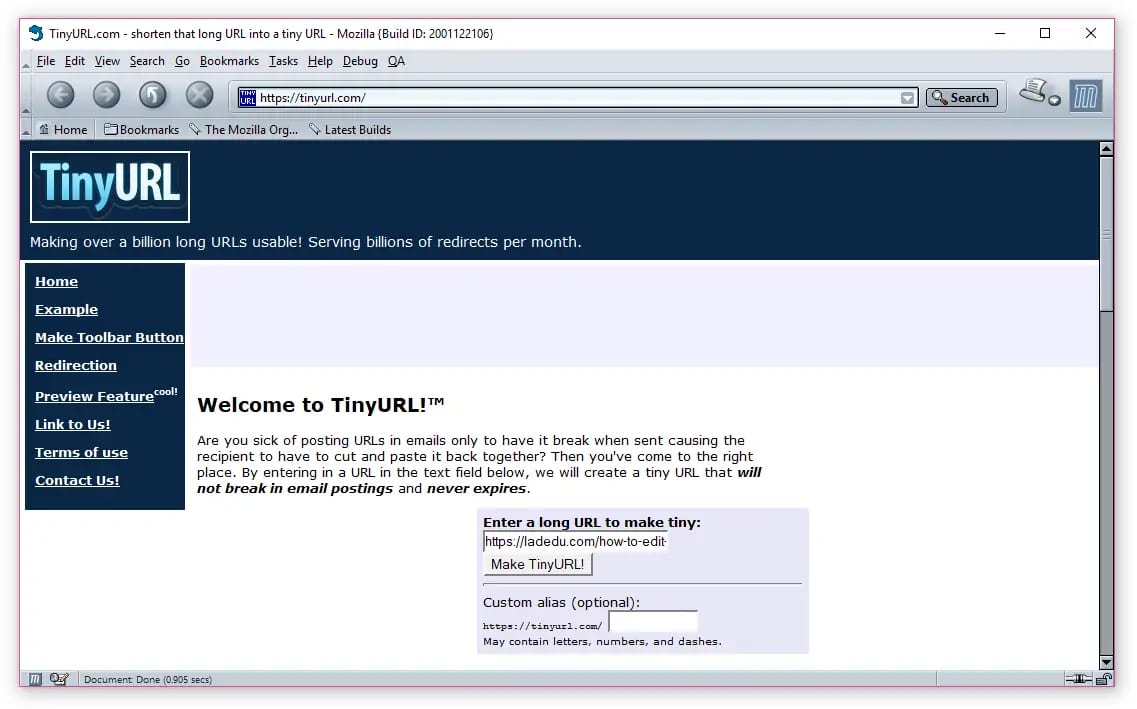
Task: Click the Home link in sidebar
Action: [57, 281]
